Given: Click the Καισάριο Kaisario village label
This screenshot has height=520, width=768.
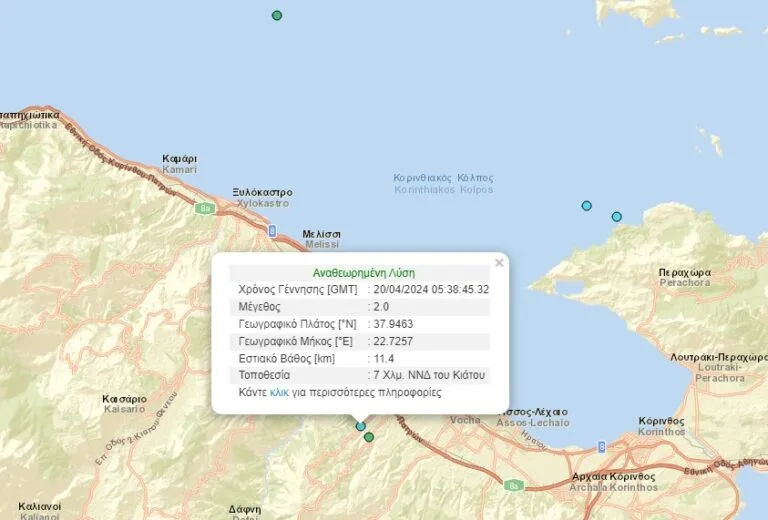Looking at the screenshot, I should (124, 404).
